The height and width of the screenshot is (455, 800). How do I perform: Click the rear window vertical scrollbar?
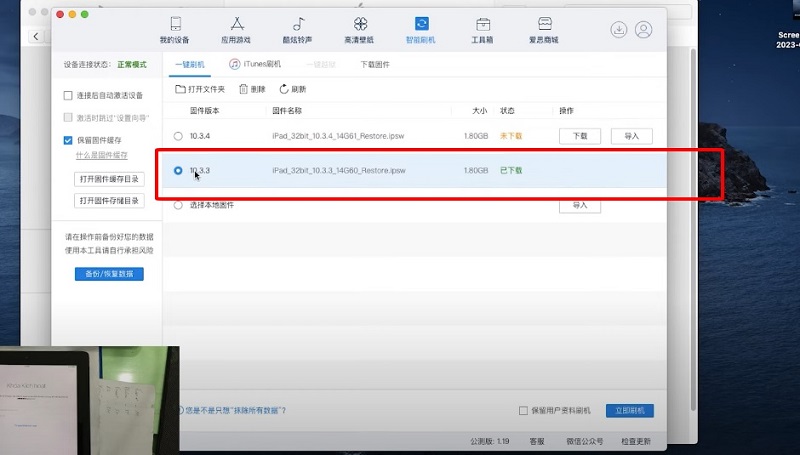(693, 230)
